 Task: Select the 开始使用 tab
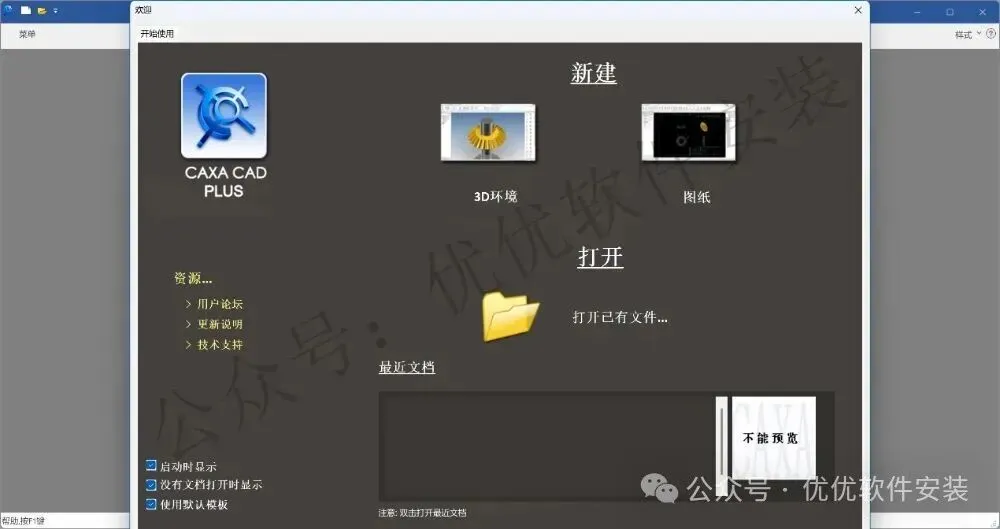pos(157,34)
